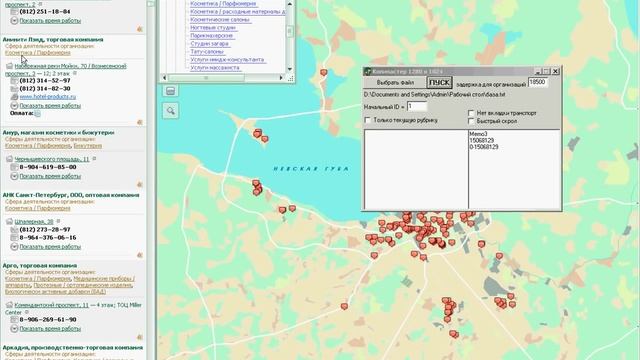The width and height of the screenshot is (640, 360).
Task: Click the orange icon at the bottom of the Авинти Лэнд card
Action: coord(140,122)
